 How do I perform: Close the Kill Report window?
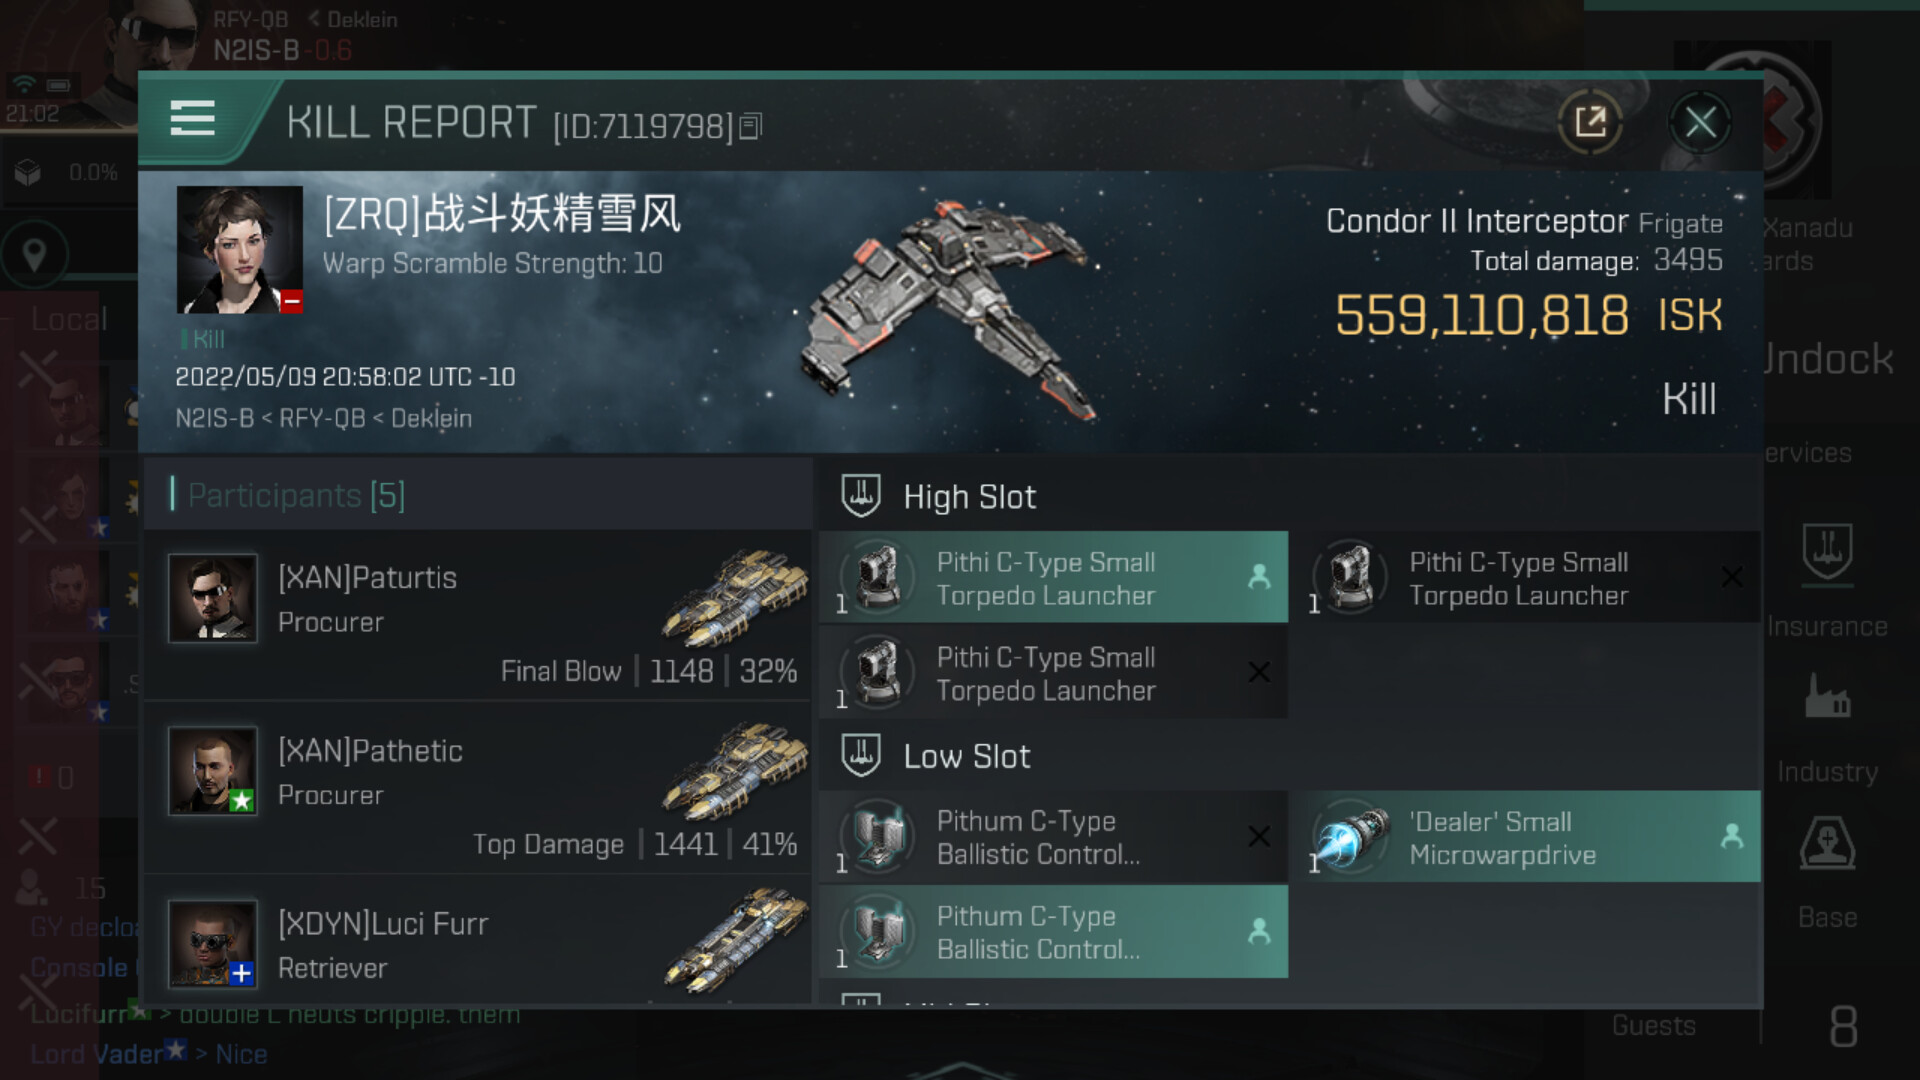click(x=1700, y=123)
